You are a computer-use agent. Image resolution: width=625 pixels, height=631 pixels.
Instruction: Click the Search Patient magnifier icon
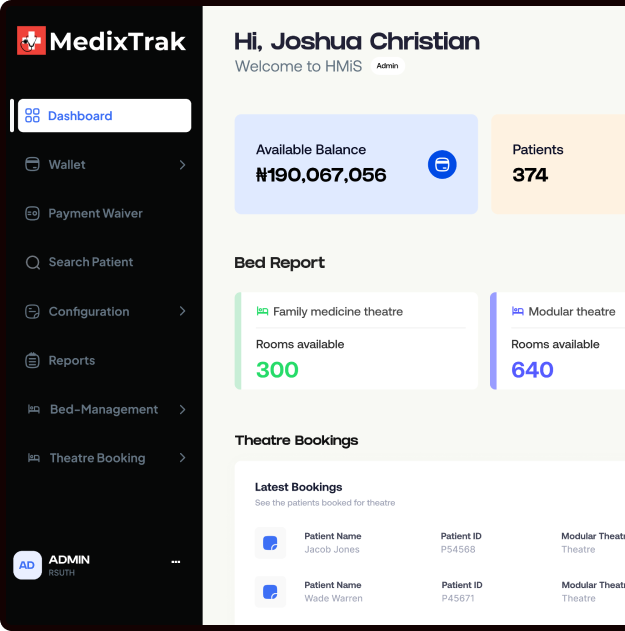pos(32,262)
